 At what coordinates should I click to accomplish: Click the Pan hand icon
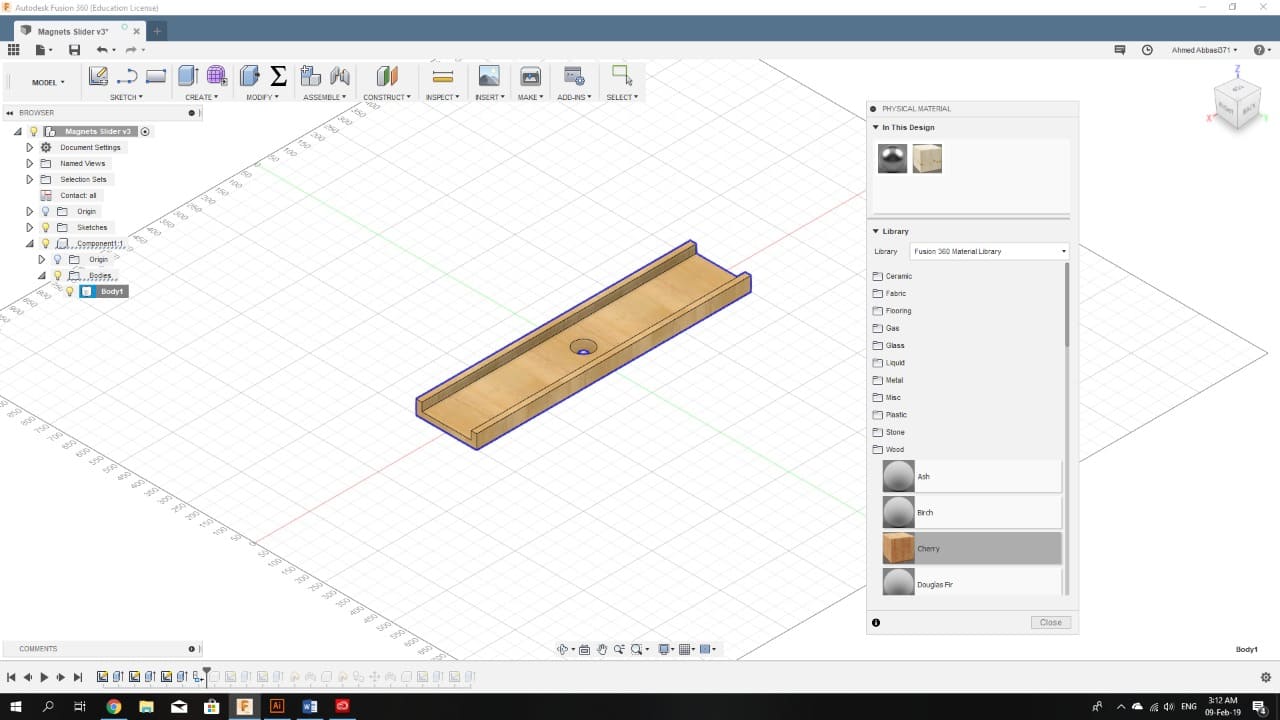click(602, 649)
